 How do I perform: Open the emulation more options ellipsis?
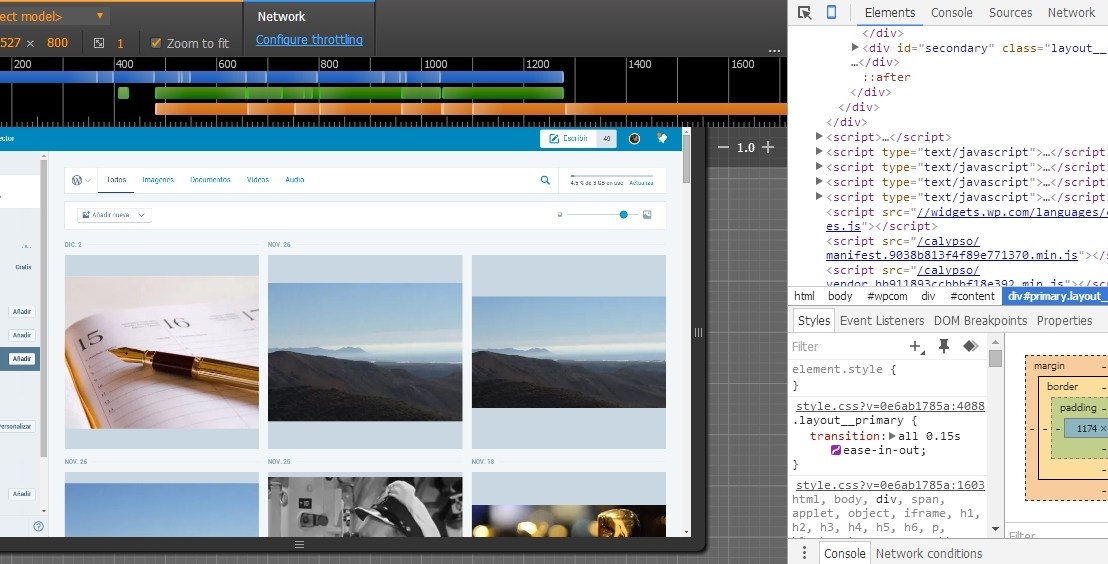(x=774, y=51)
